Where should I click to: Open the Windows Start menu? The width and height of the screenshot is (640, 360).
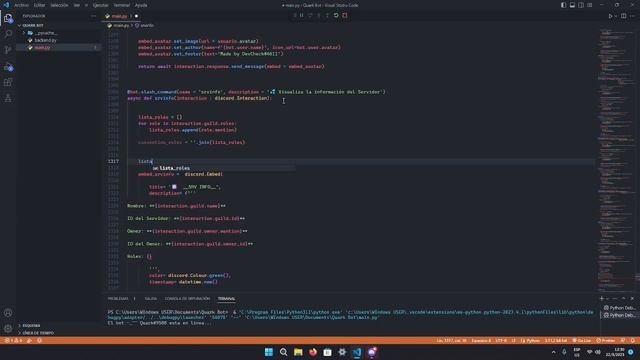point(269,352)
